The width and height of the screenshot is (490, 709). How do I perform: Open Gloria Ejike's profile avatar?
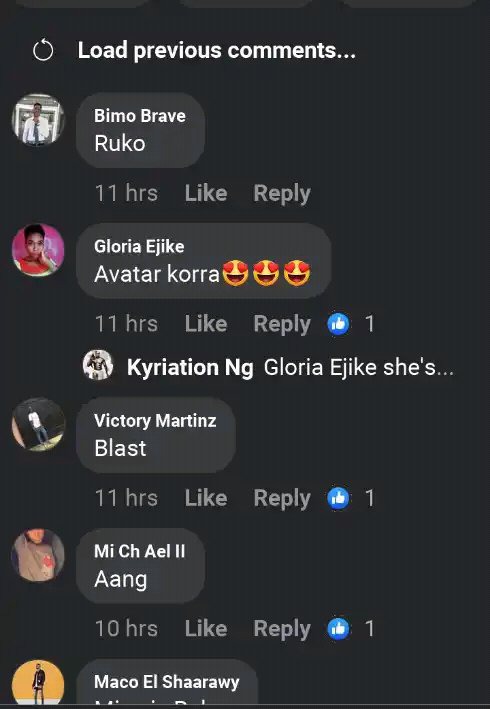[x=38, y=250]
